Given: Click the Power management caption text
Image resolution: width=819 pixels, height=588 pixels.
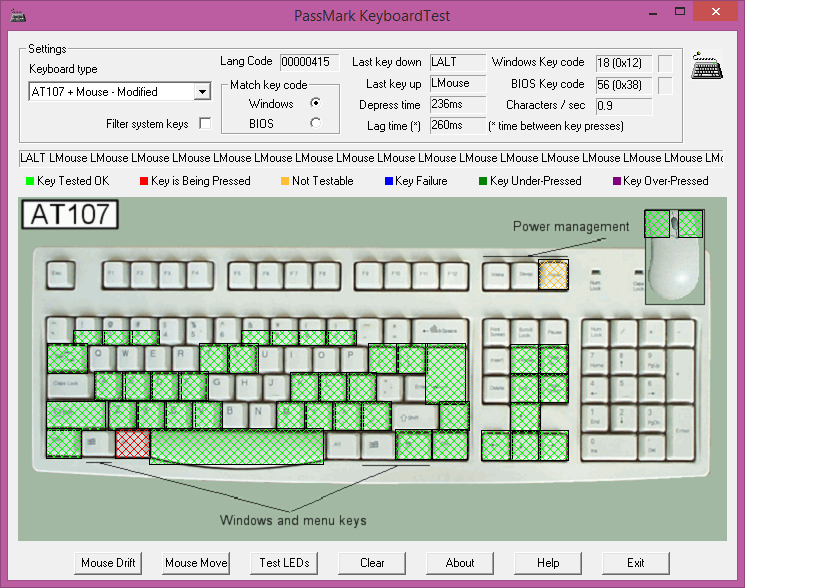Looking at the screenshot, I should [x=571, y=227].
